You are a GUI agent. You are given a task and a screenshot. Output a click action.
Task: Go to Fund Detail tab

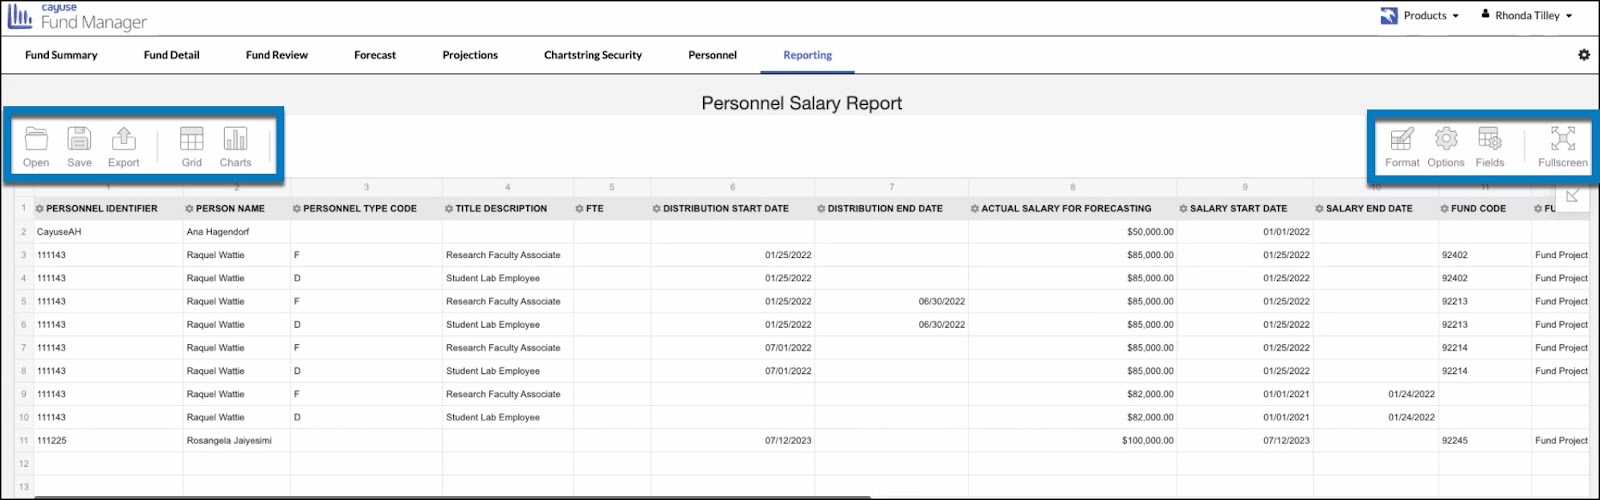click(x=171, y=55)
